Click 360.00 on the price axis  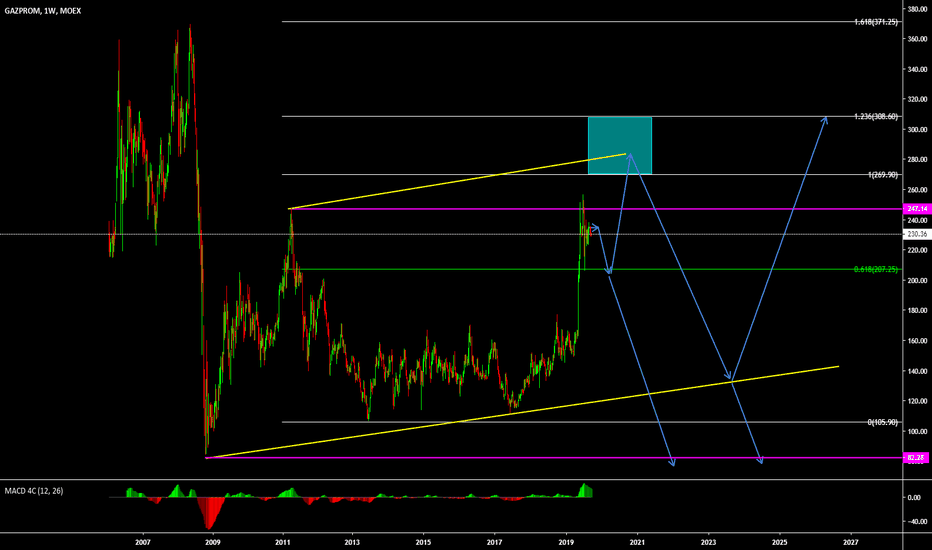[918, 39]
